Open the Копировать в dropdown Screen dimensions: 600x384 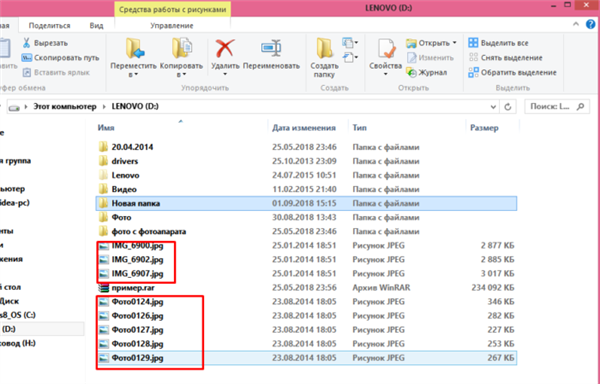(181, 57)
